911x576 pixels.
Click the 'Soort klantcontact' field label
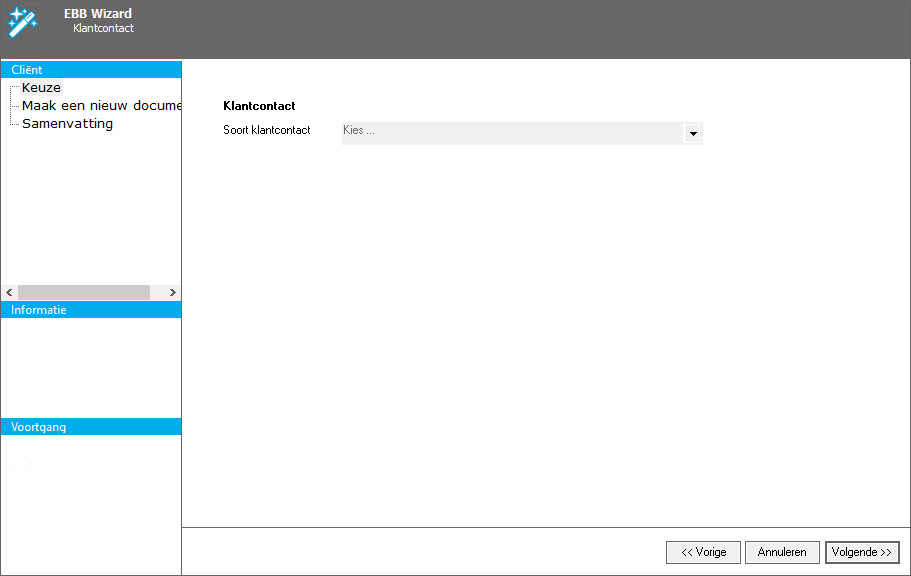pyautogui.click(x=266, y=130)
